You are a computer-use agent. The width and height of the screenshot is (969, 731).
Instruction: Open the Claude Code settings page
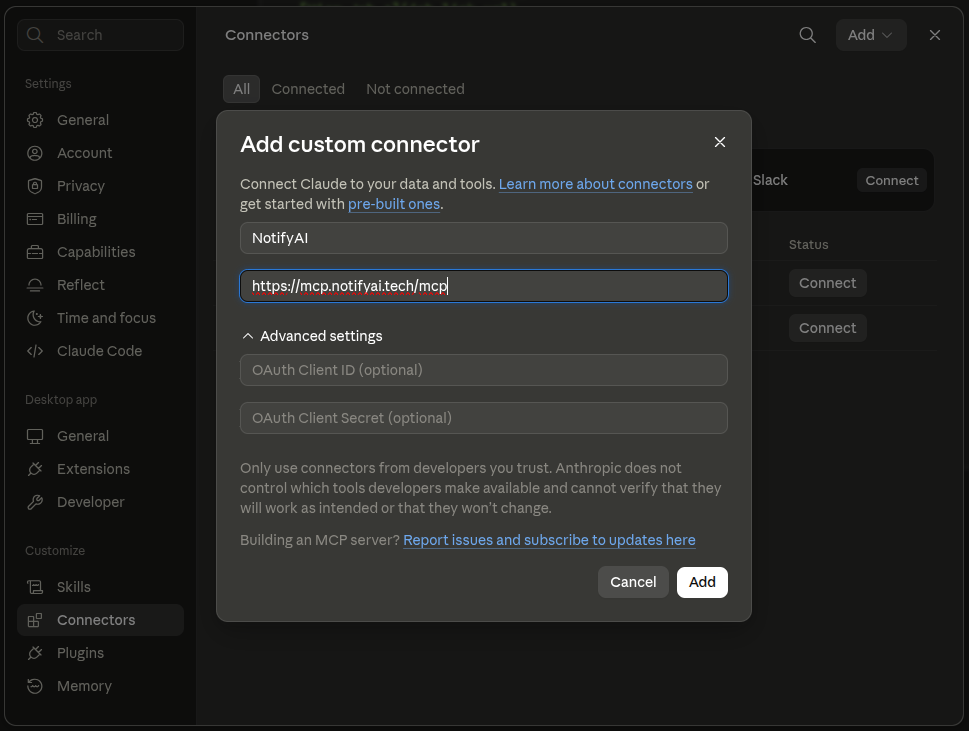(101, 351)
